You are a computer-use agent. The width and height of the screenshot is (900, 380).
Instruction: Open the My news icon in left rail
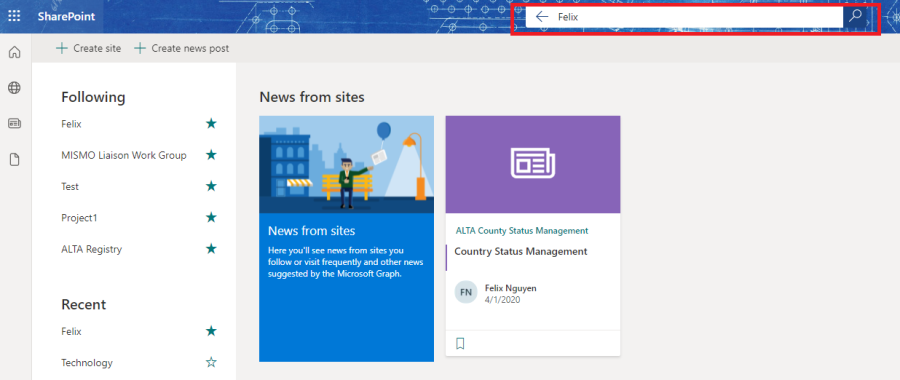click(x=14, y=123)
